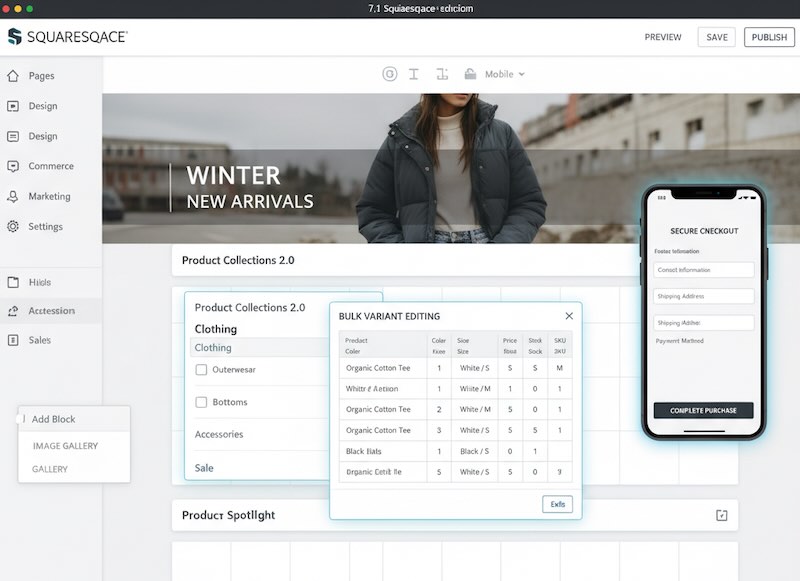Click the Commerce icon in the sidebar
Image resolution: width=800 pixels, height=581 pixels.
coord(13,166)
